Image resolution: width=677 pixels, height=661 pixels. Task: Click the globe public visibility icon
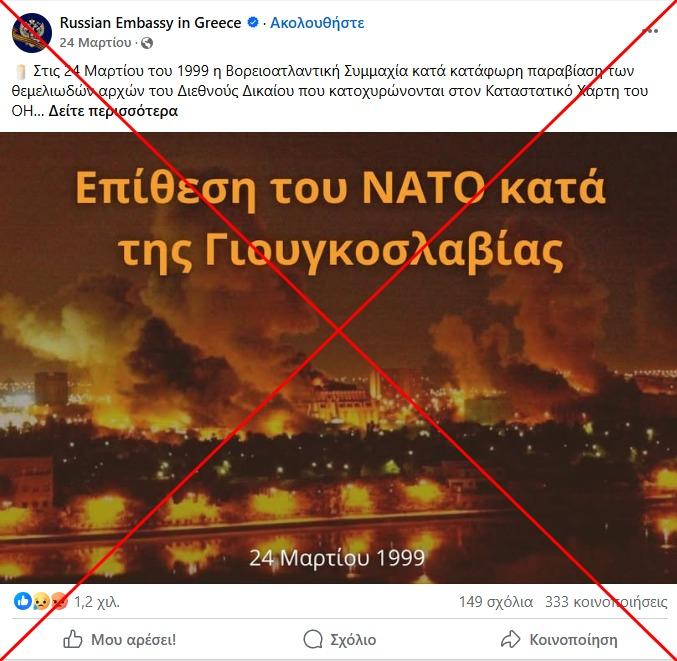click(x=147, y=43)
